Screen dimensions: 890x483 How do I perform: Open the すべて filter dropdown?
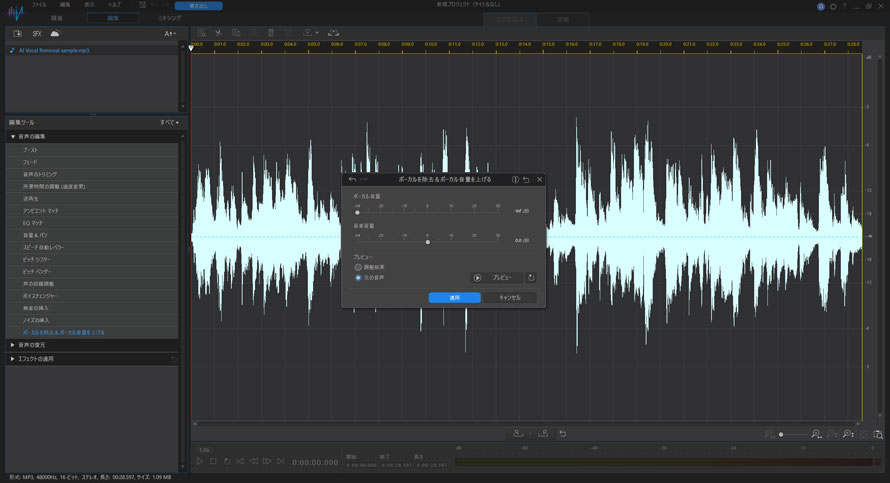168,122
